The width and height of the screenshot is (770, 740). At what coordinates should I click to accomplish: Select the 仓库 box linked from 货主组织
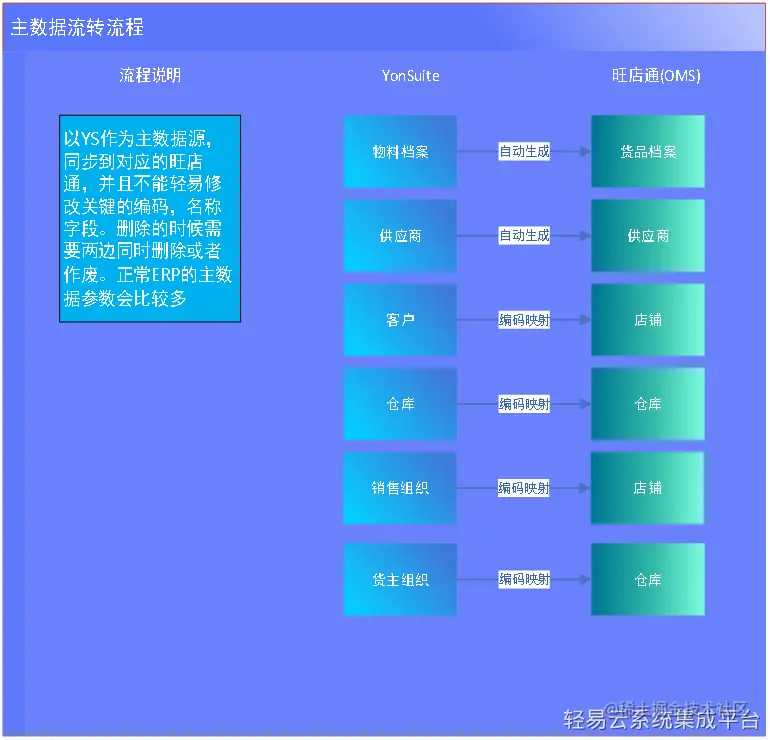(x=648, y=579)
